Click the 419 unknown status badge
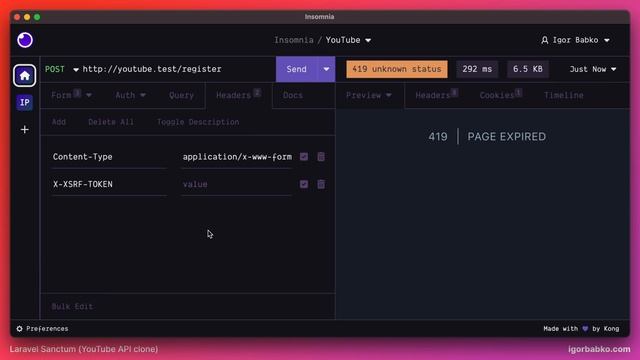Image resolution: width=640 pixels, height=360 pixels. pos(397,69)
